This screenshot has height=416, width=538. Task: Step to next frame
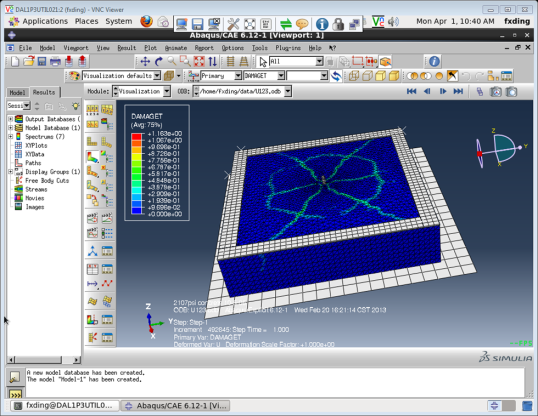[x=443, y=91]
